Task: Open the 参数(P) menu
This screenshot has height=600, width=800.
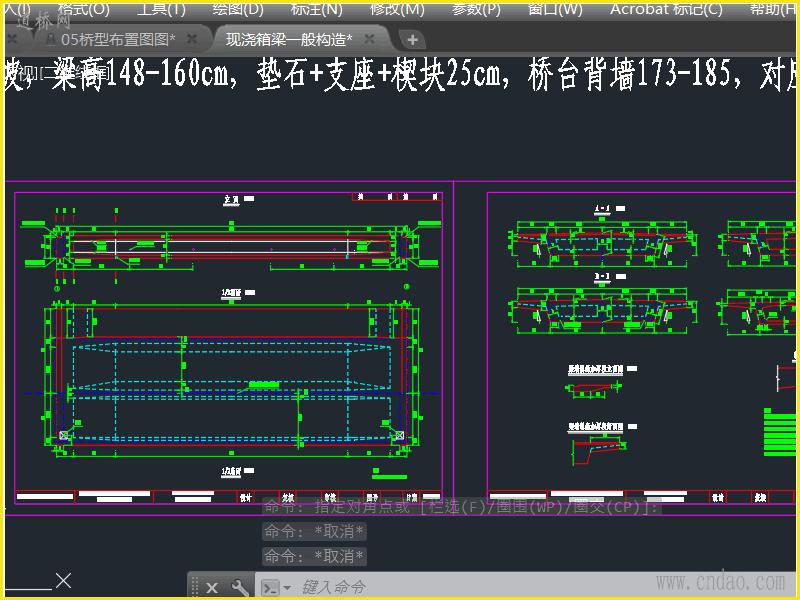Action: 476,9
